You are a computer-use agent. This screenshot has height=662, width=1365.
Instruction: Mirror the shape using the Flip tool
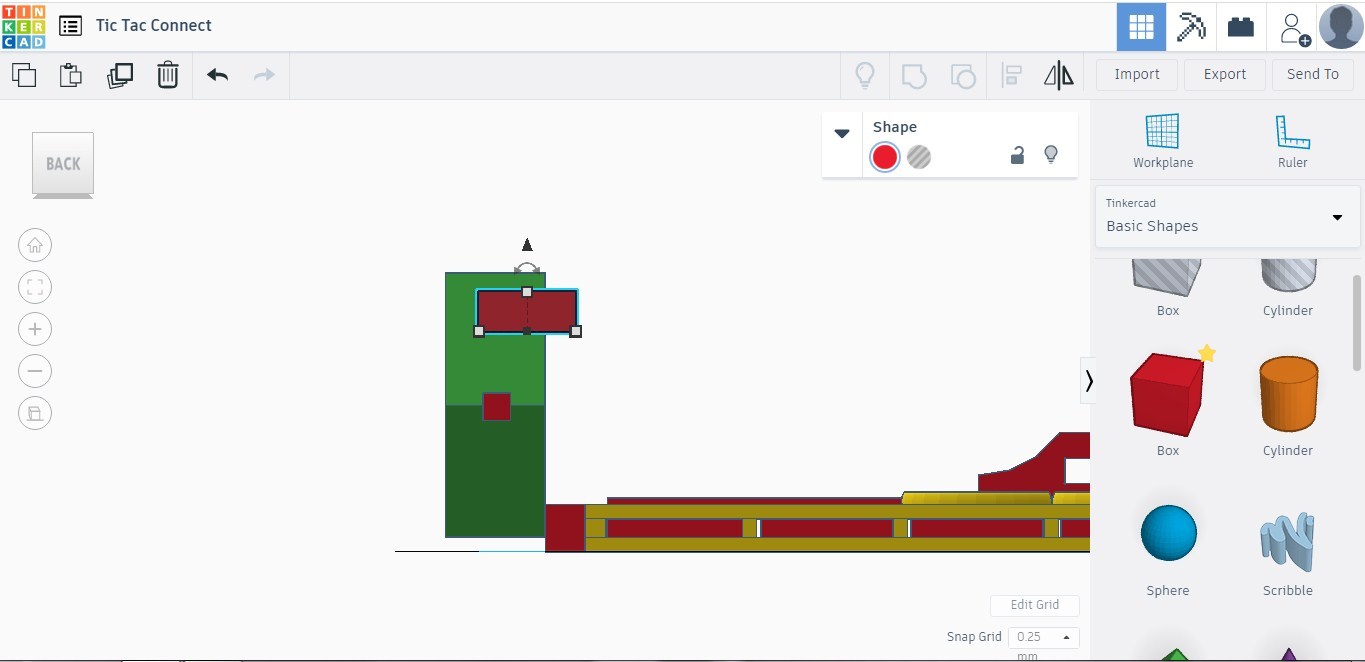point(1058,74)
